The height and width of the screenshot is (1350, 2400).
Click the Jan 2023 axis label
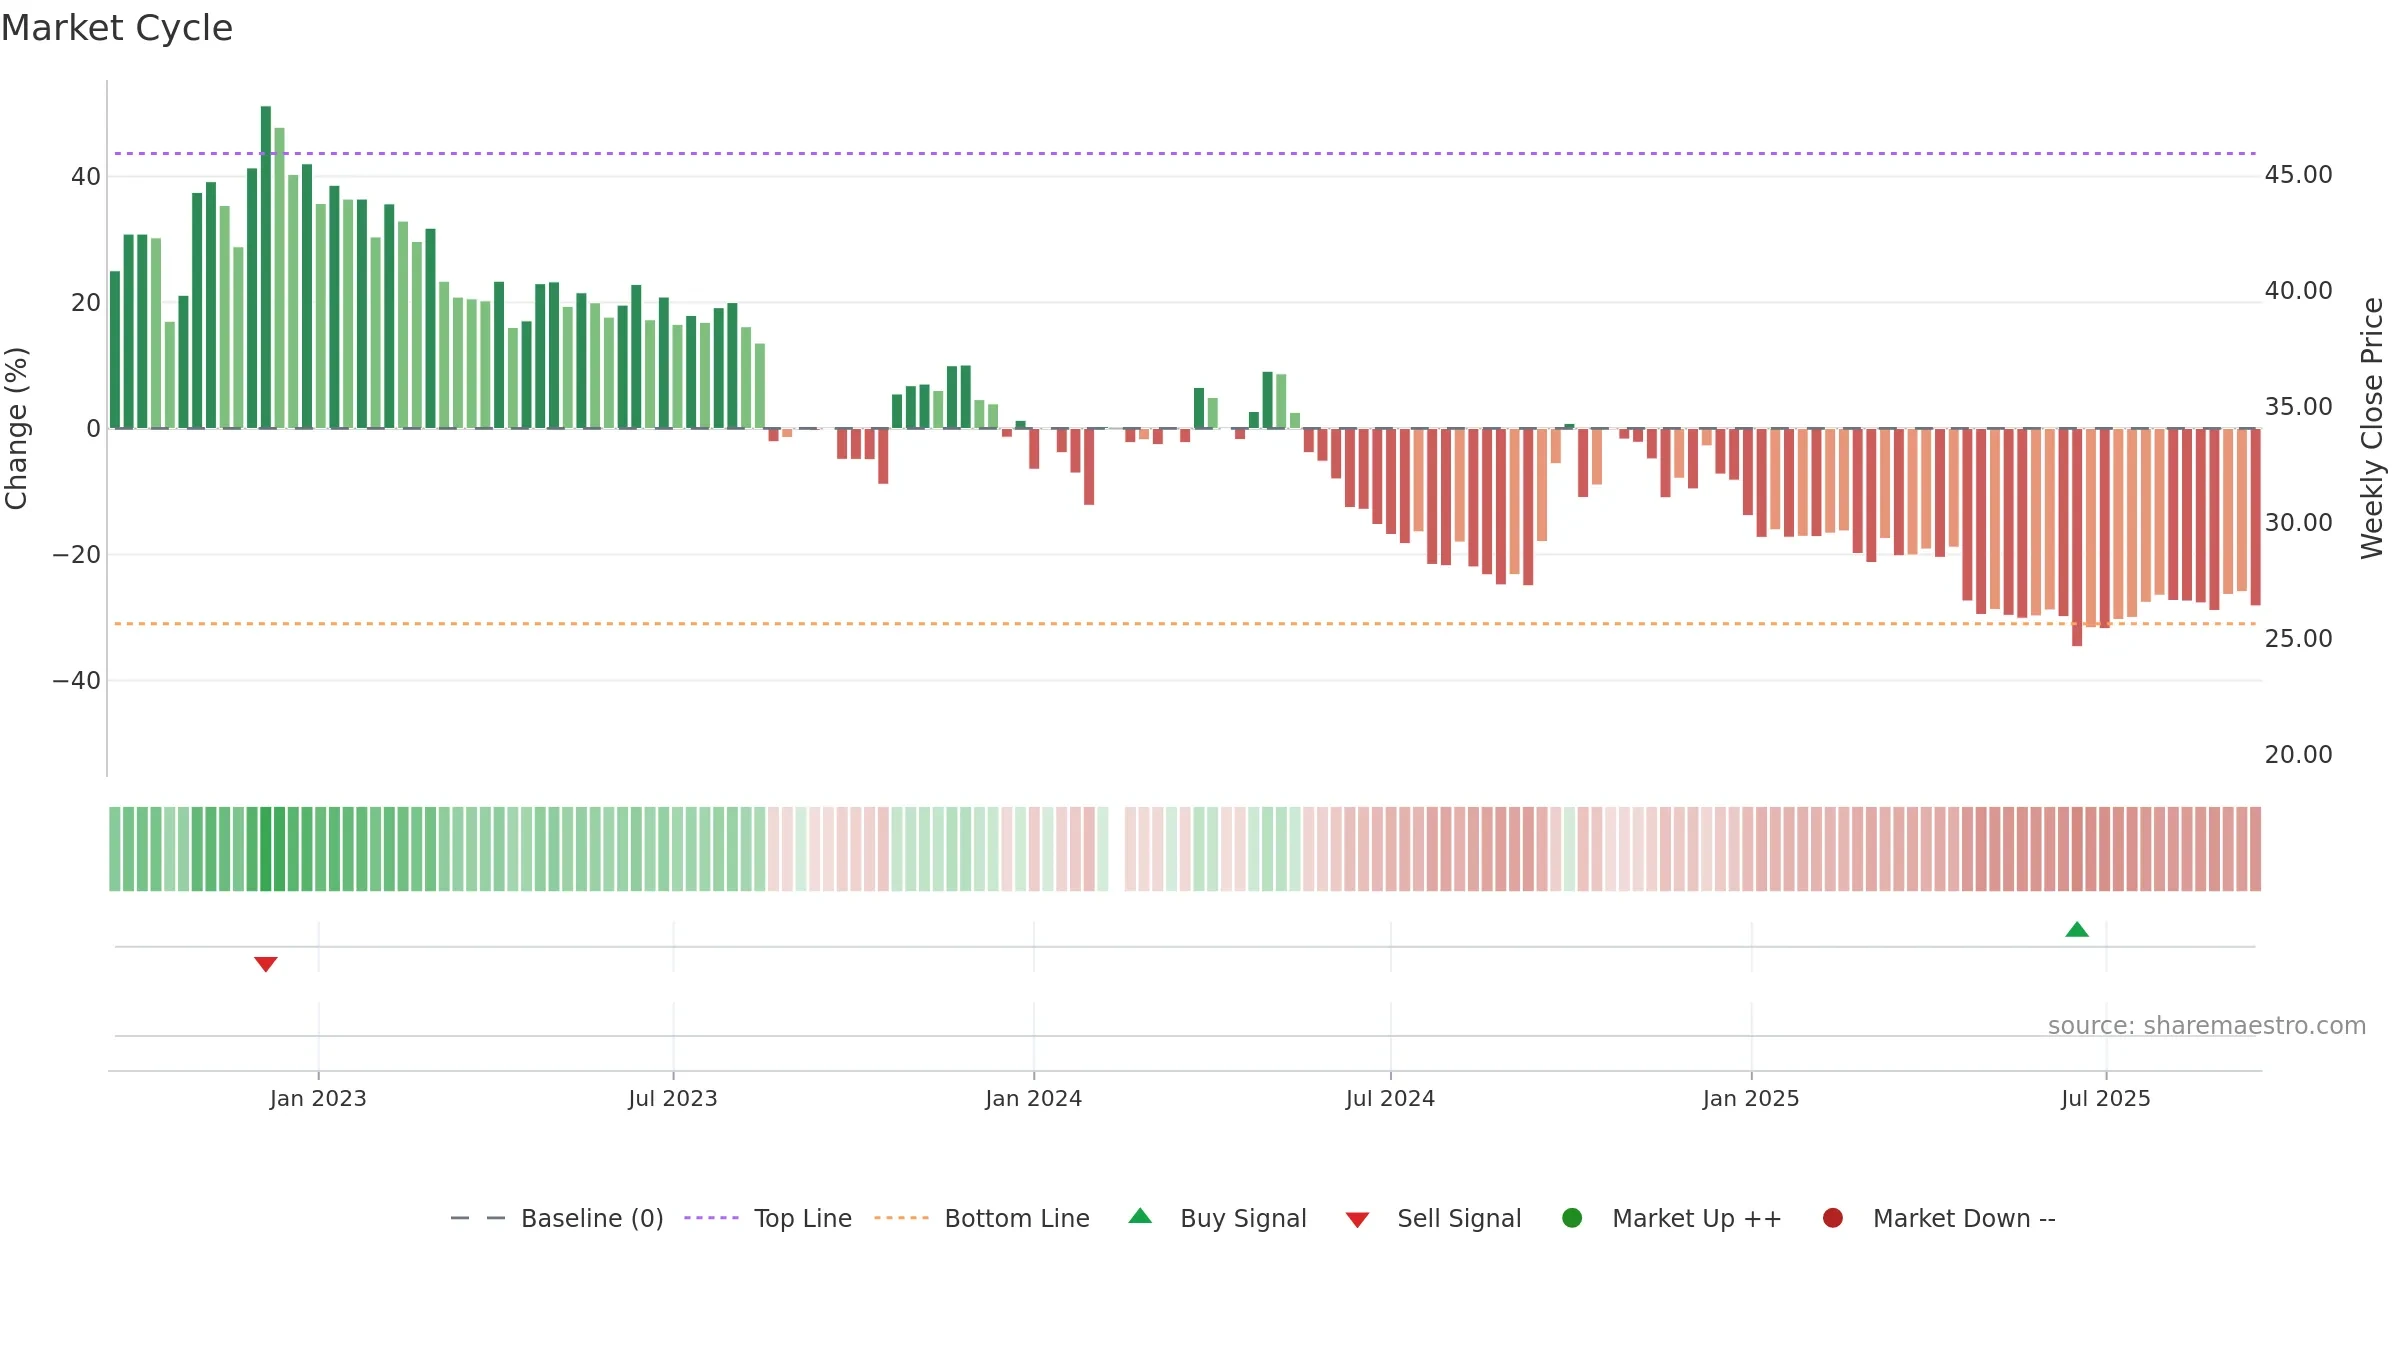pyautogui.click(x=318, y=1099)
